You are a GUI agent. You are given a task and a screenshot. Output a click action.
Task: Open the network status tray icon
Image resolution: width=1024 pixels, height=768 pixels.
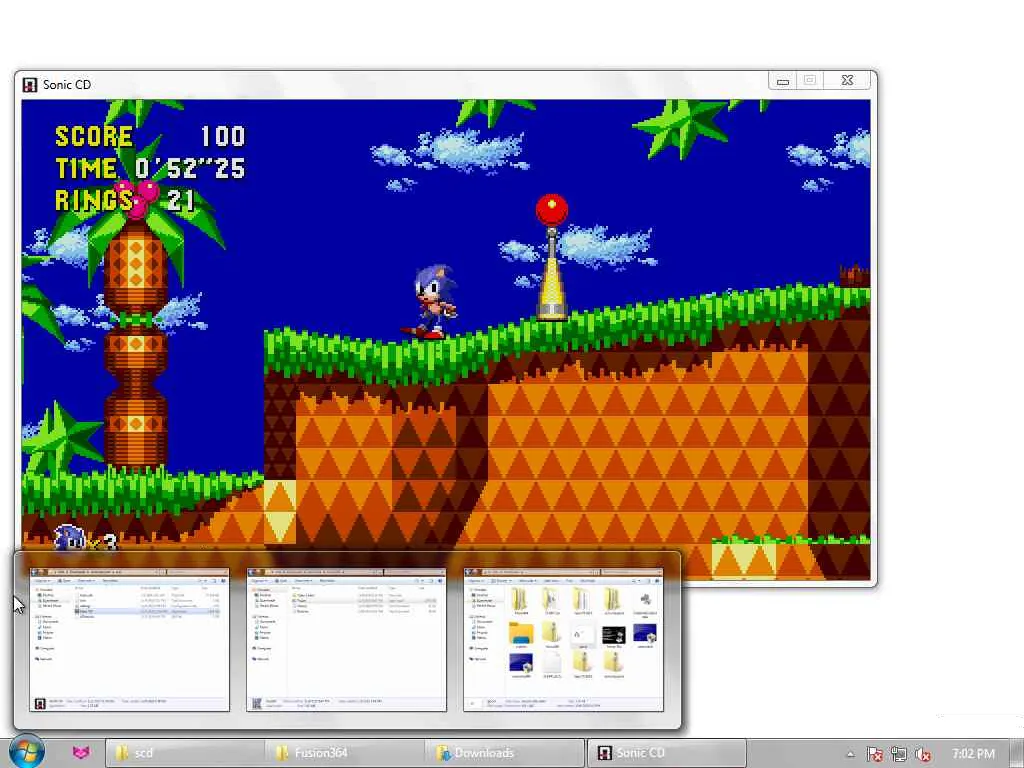click(899, 754)
